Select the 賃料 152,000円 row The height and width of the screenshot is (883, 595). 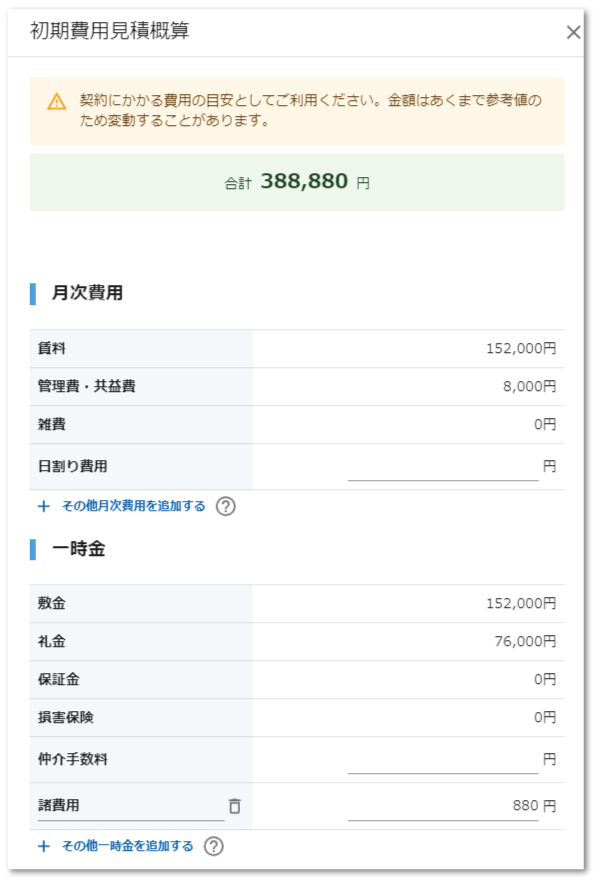point(297,349)
